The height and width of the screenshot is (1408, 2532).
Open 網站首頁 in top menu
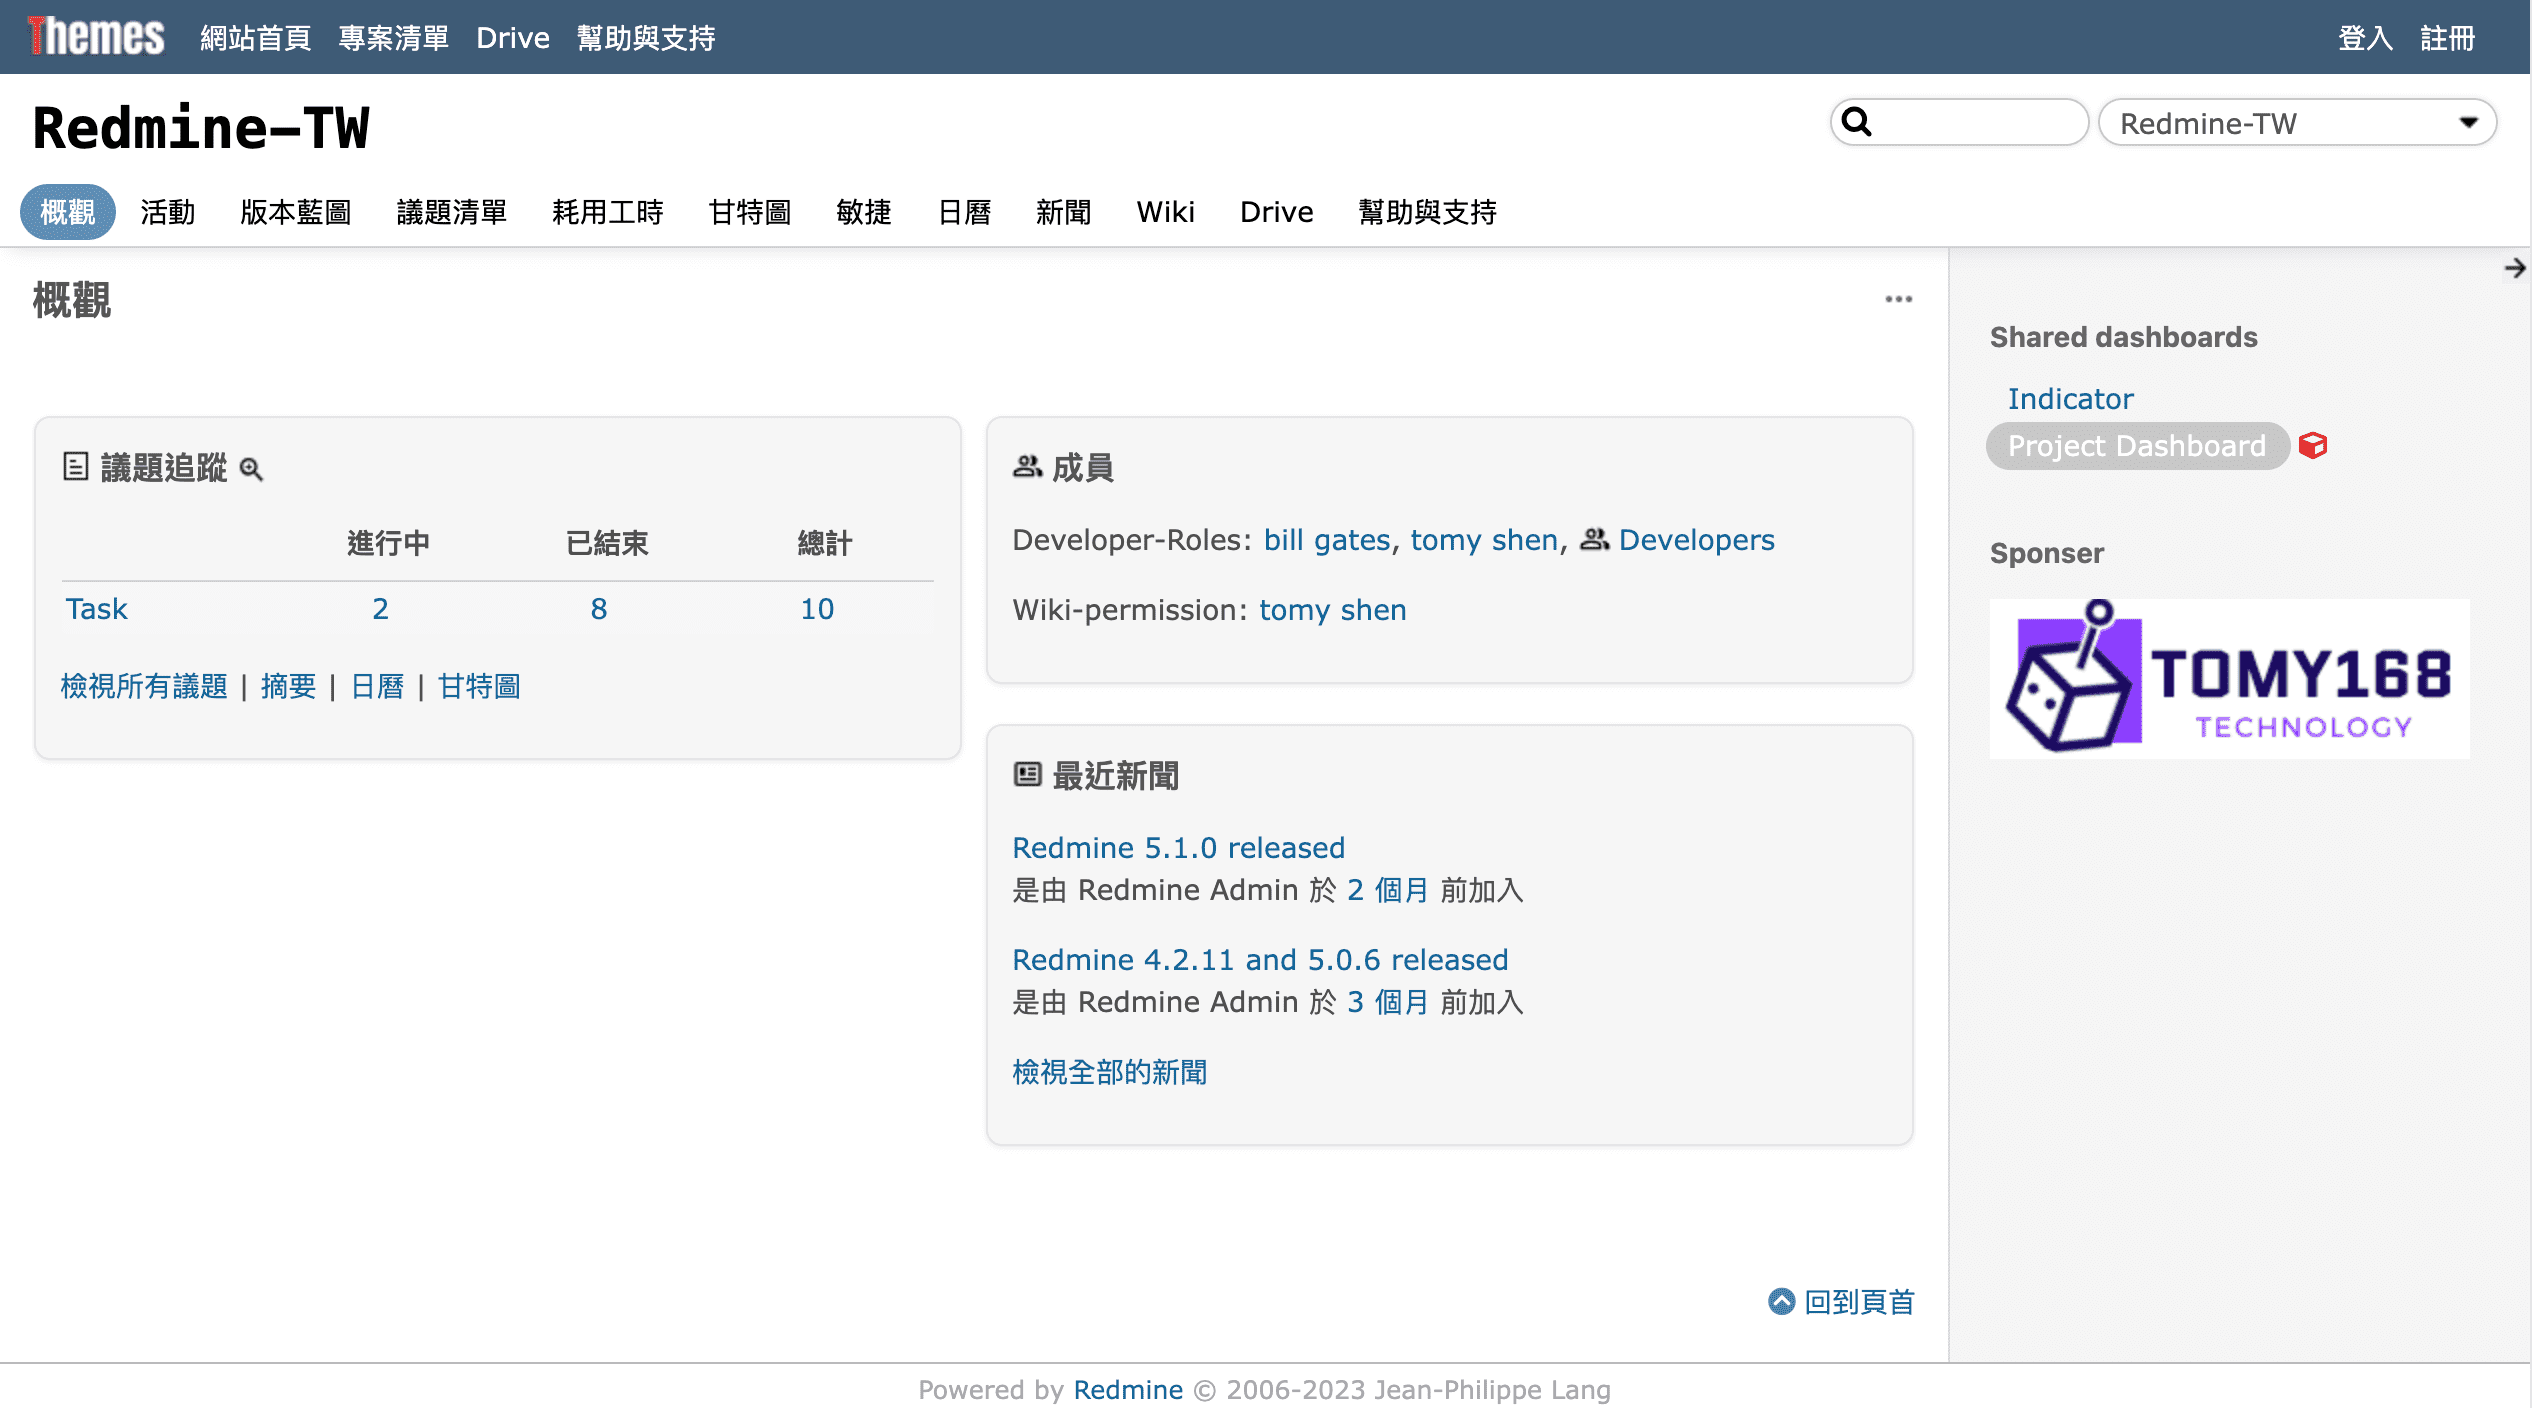click(x=255, y=38)
